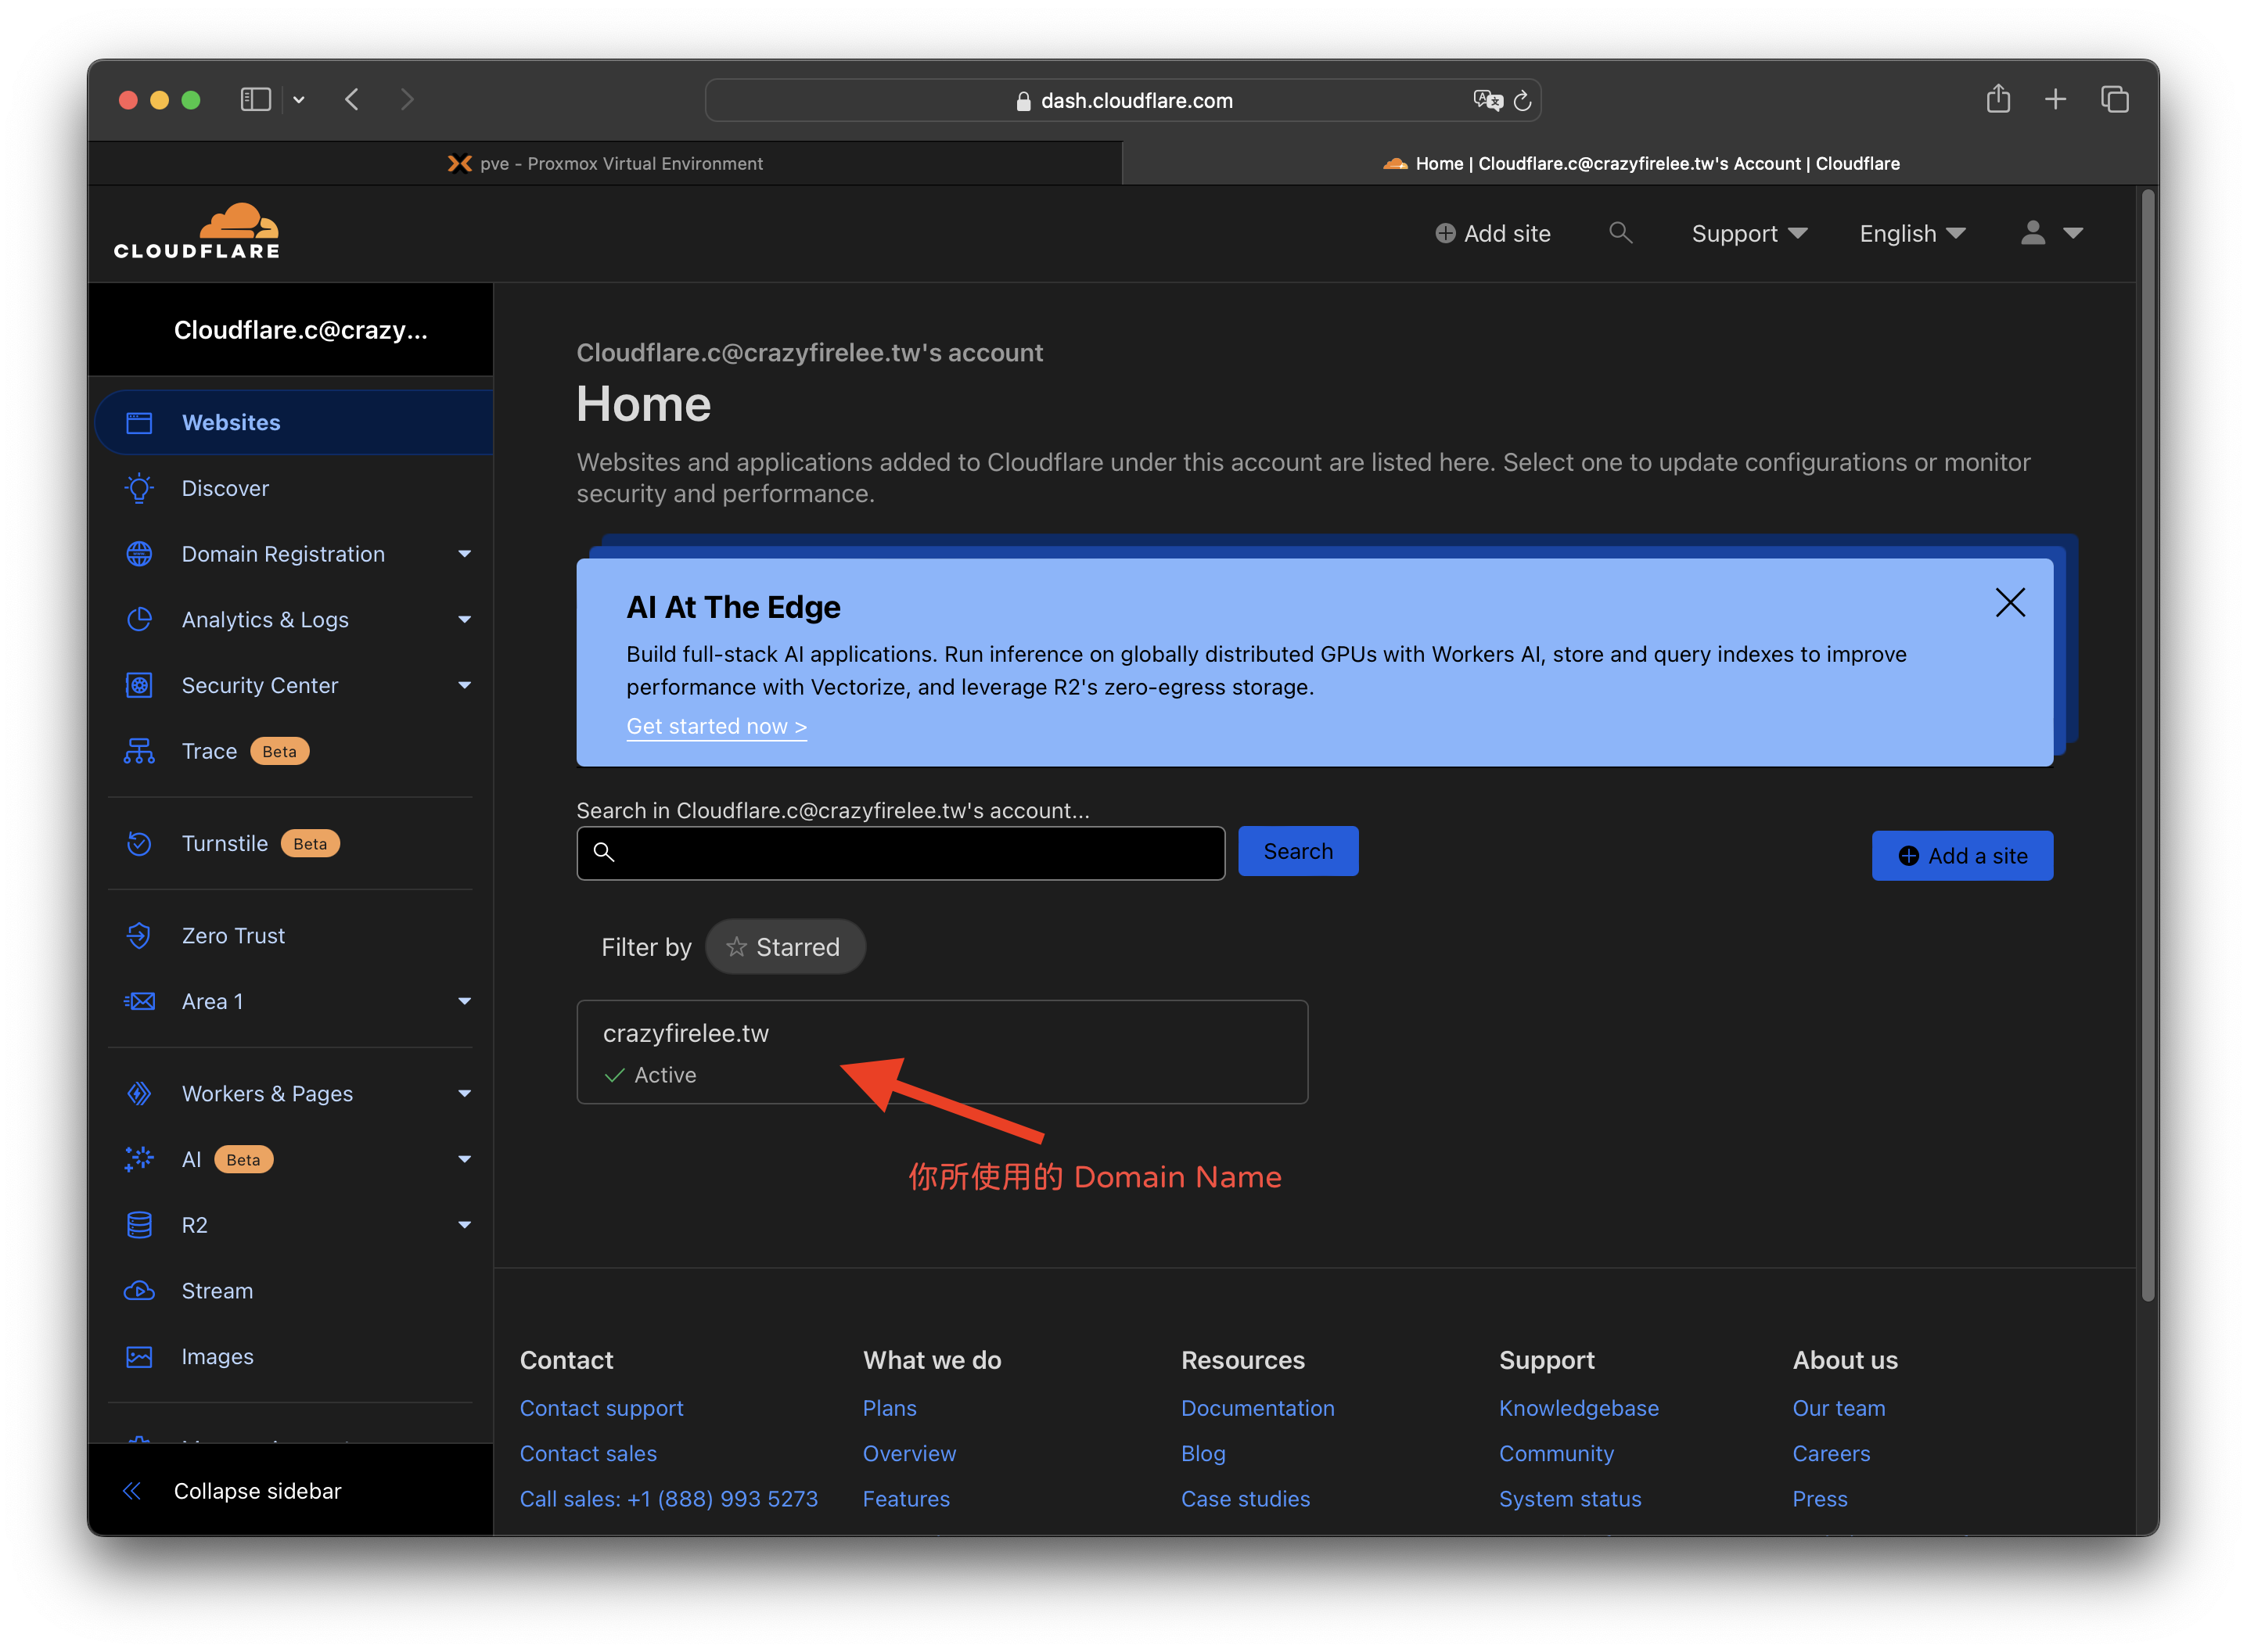This screenshot has width=2247, height=1652.
Task: Open the Support dropdown
Action: (x=1748, y=233)
